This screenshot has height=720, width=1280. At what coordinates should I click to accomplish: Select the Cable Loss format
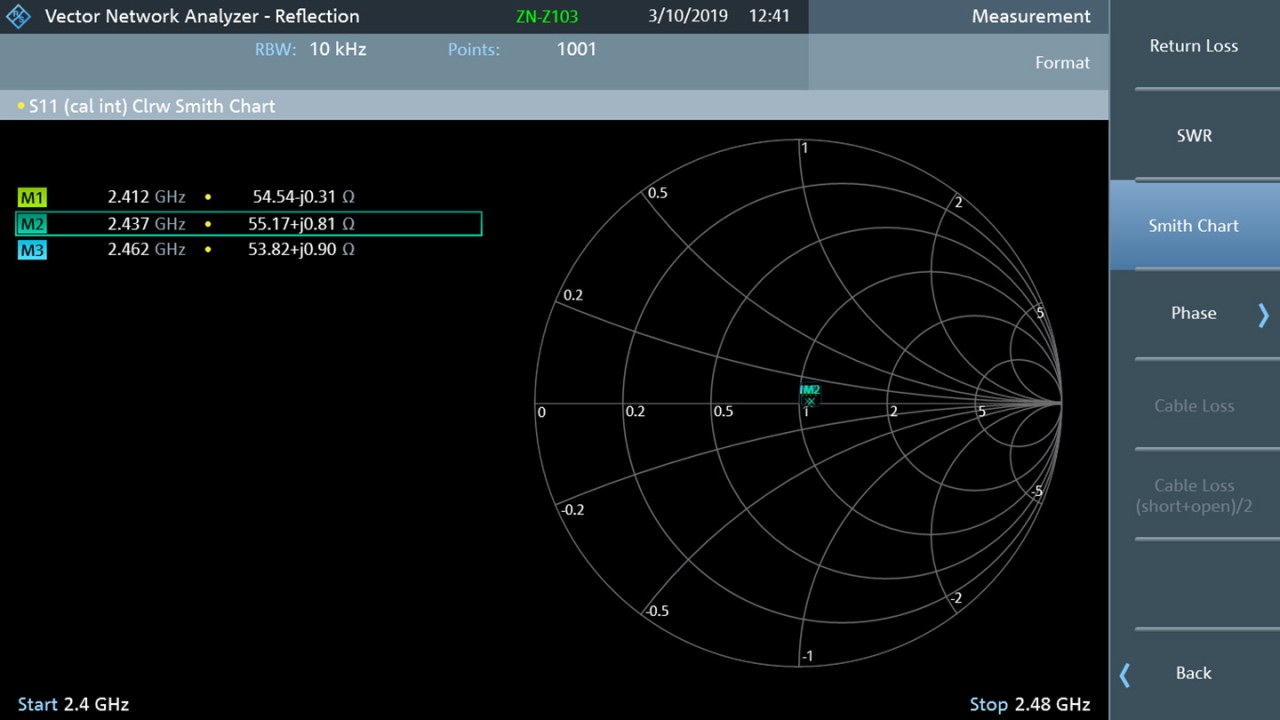tap(1194, 406)
